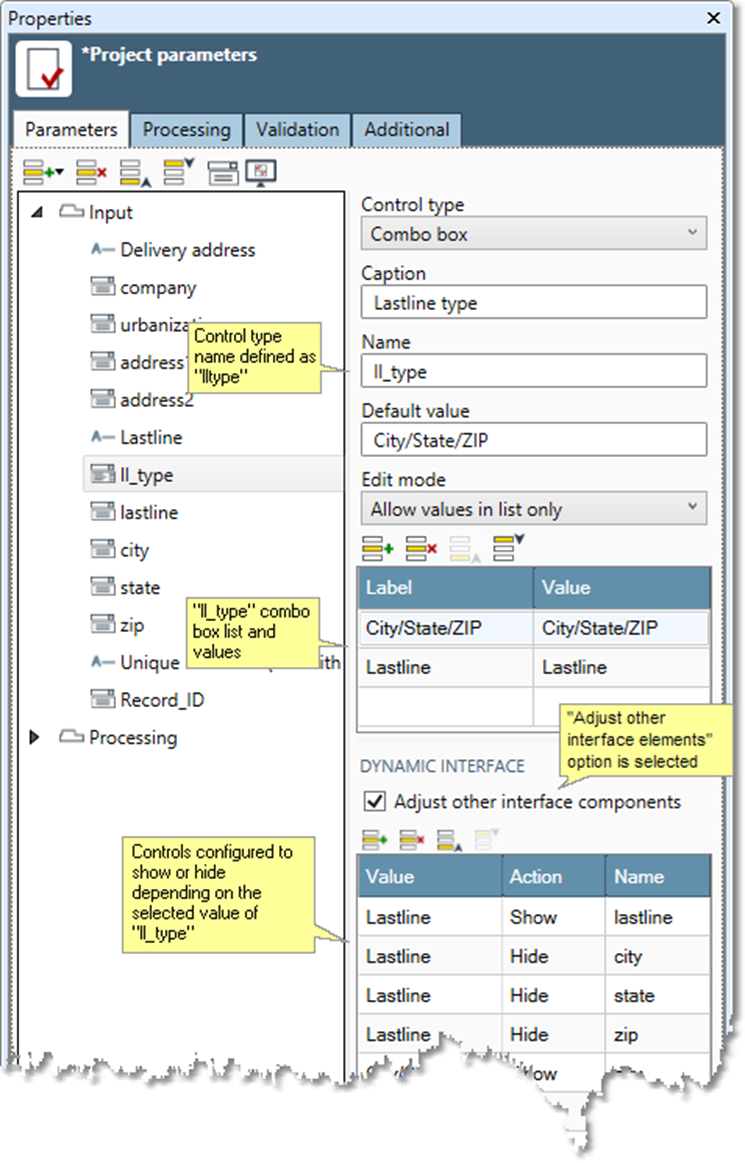Screen dimensions: 745x1163
Task: Select the Delivery address tree item
Action: point(187,250)
